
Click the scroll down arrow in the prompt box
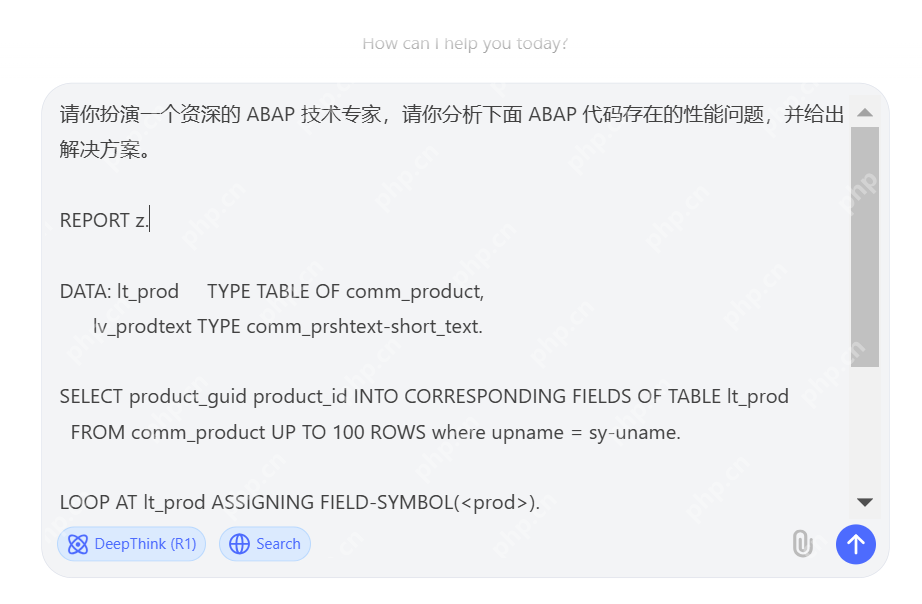(865, 502)
